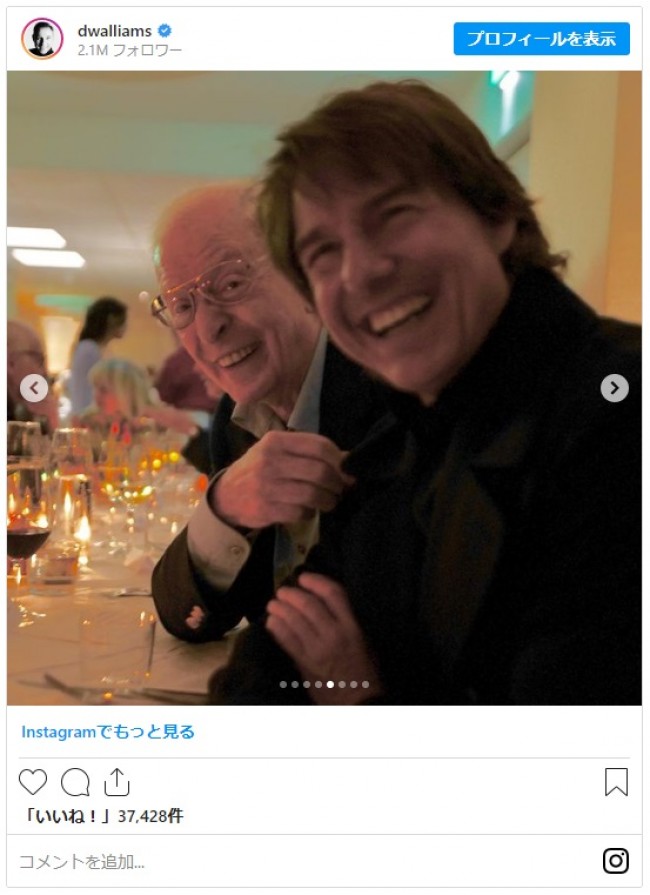The width and height of the screenshot is (650, 895).
Task: Save the post with the bookmark icon
Action: [x=616, y=781]
